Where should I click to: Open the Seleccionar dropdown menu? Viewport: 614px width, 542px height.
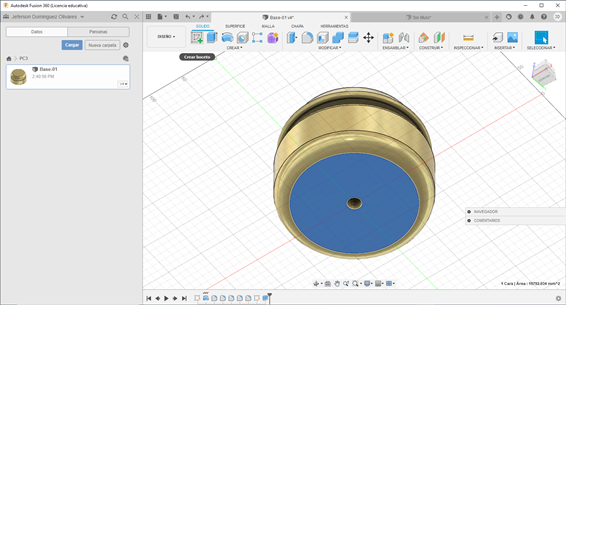point(541,48)
